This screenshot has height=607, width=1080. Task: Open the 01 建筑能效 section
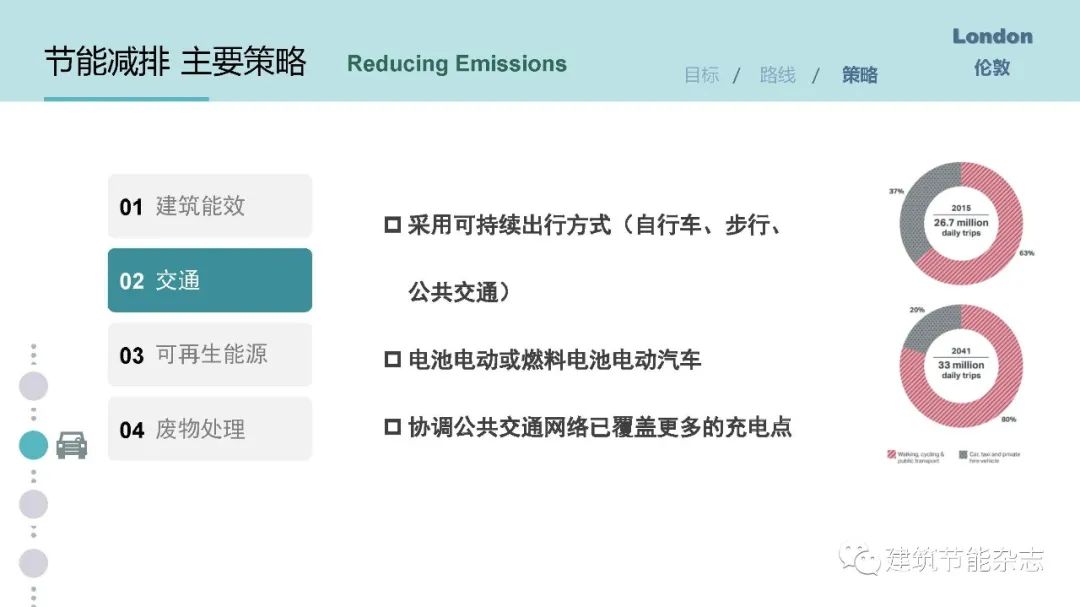click(210, 206)
